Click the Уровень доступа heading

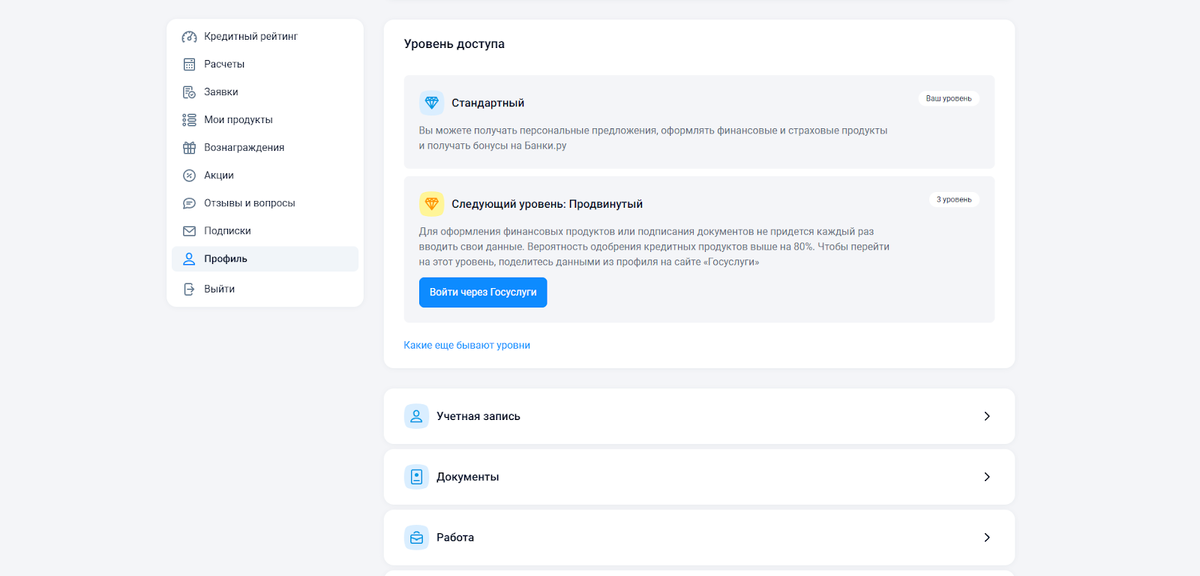pos(454,44)
